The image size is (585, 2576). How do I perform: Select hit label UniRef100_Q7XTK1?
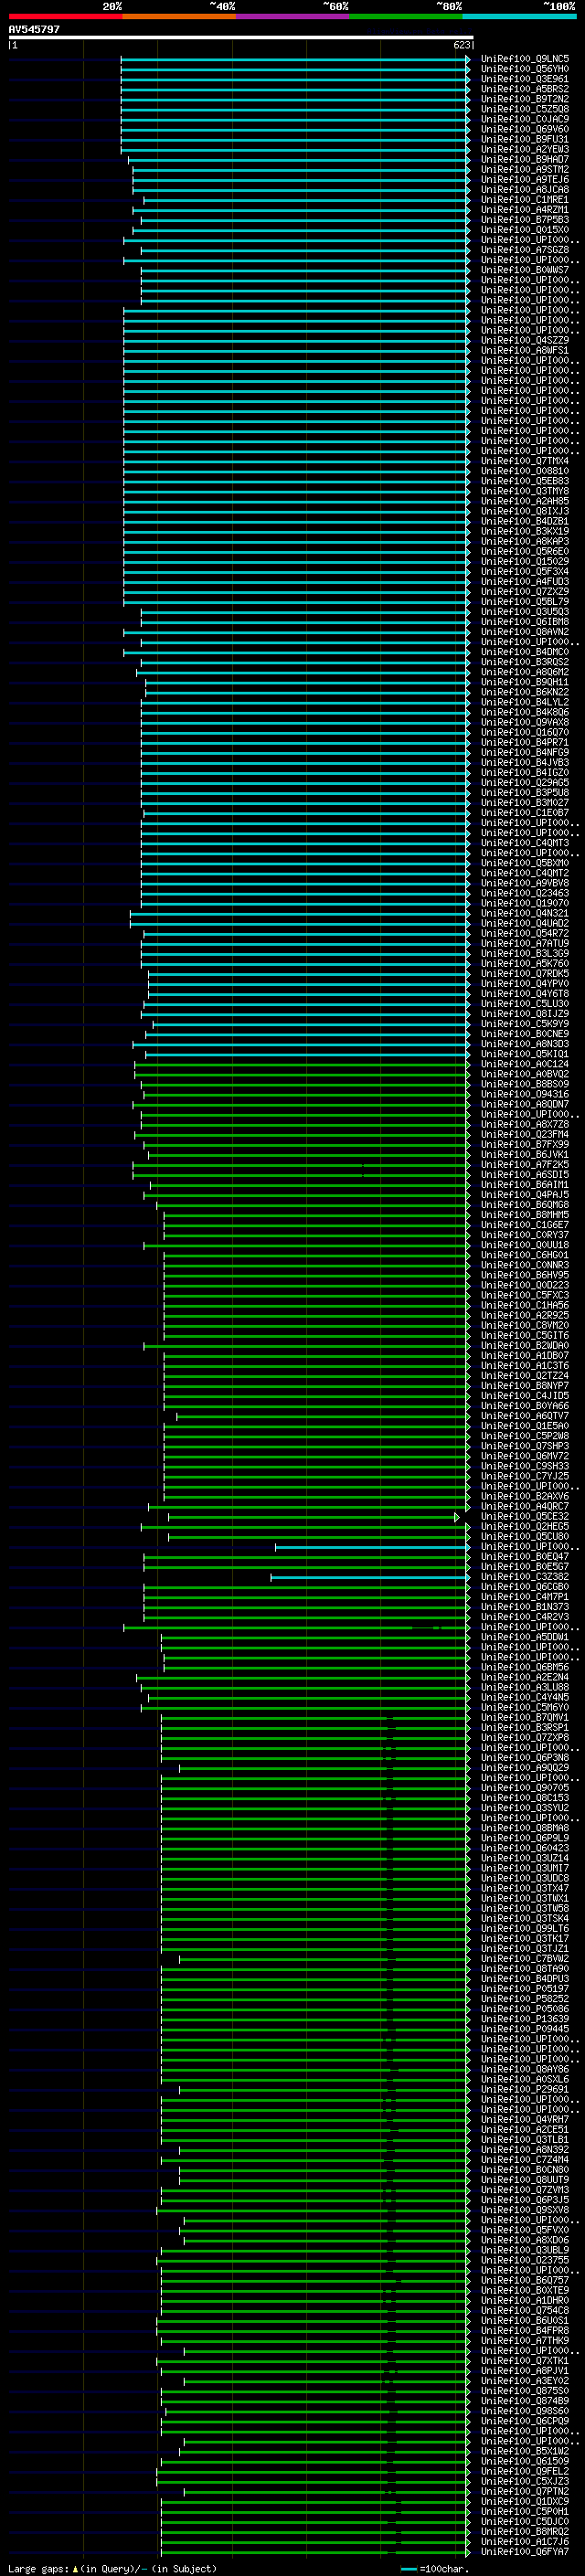[524, 2360]
